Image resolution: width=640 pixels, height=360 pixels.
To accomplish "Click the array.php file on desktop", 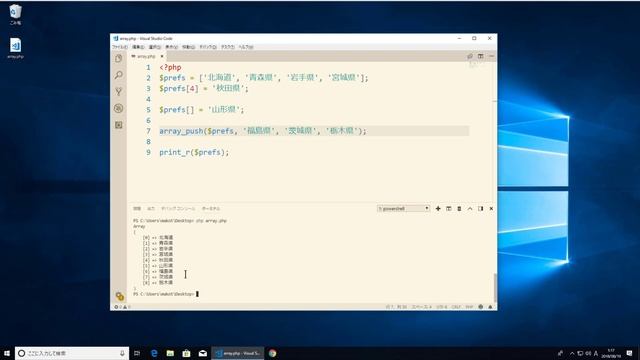I will [15, 49].
